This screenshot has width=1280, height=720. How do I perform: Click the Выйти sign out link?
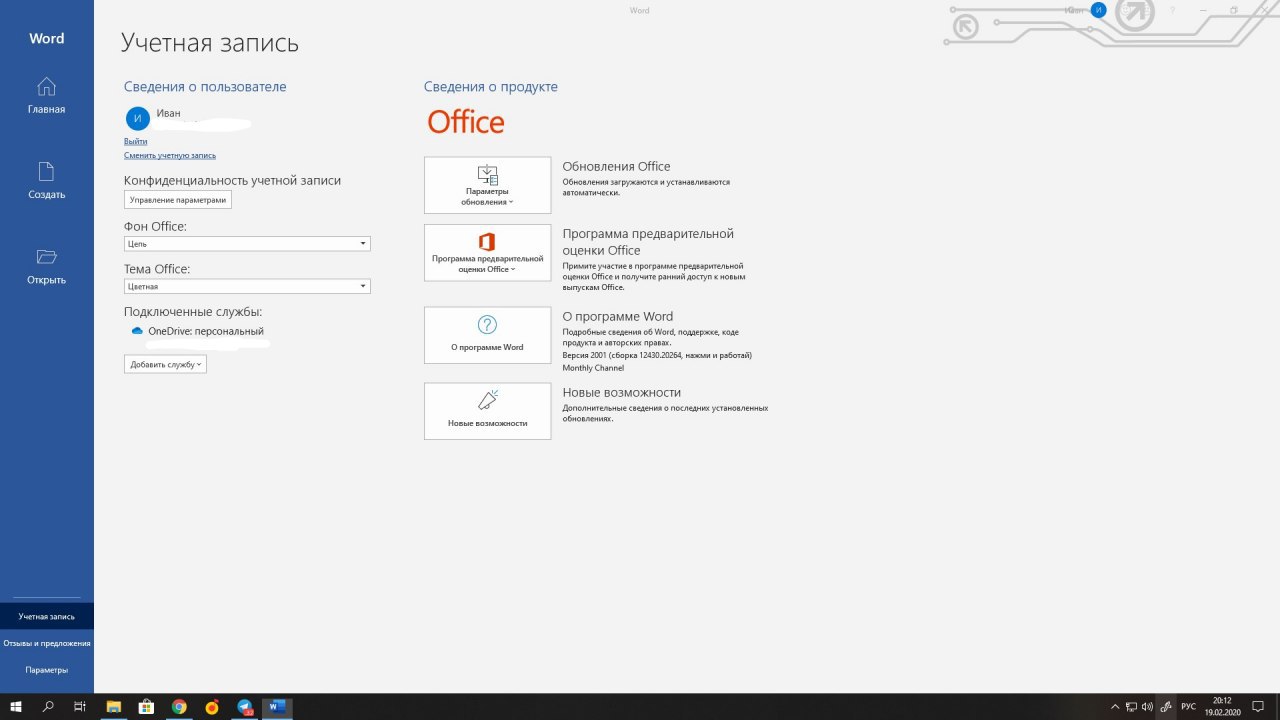(x=136, y=142)
